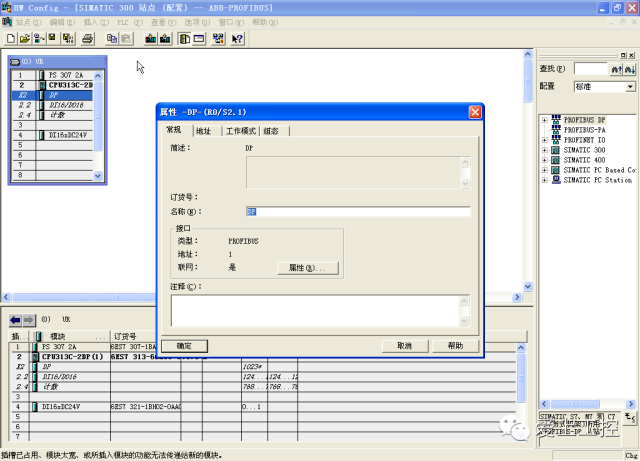Click the 名称(N) name input field
This screenshot has width=640, height=461.
tap(358, 212)
